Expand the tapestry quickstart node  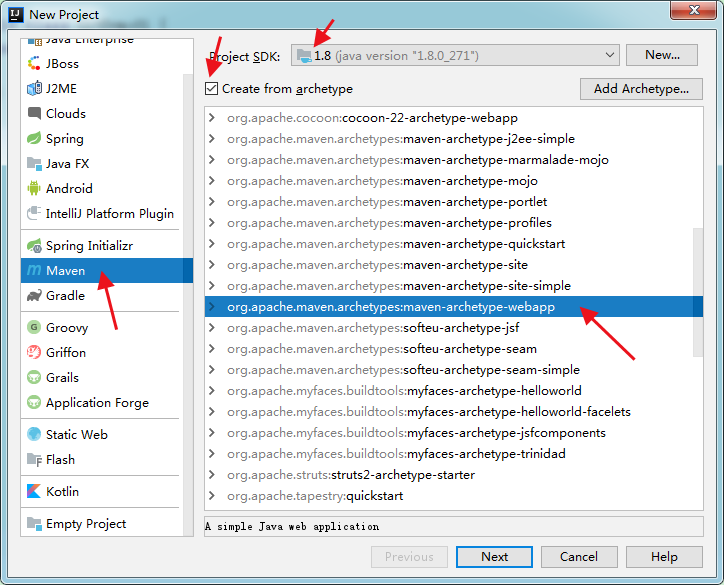tap(212, 496)
